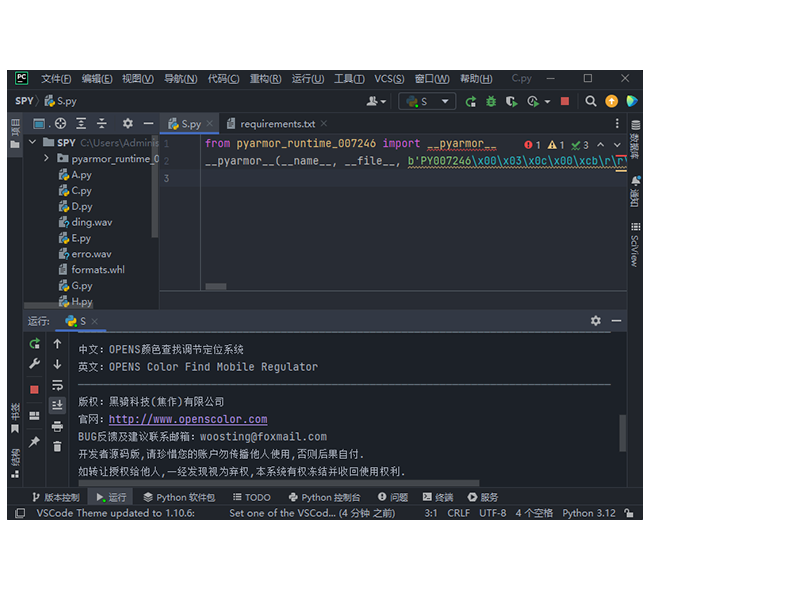Toggle scroll to end in console
The image size is (800, 600).
click(x=57, y=405)
